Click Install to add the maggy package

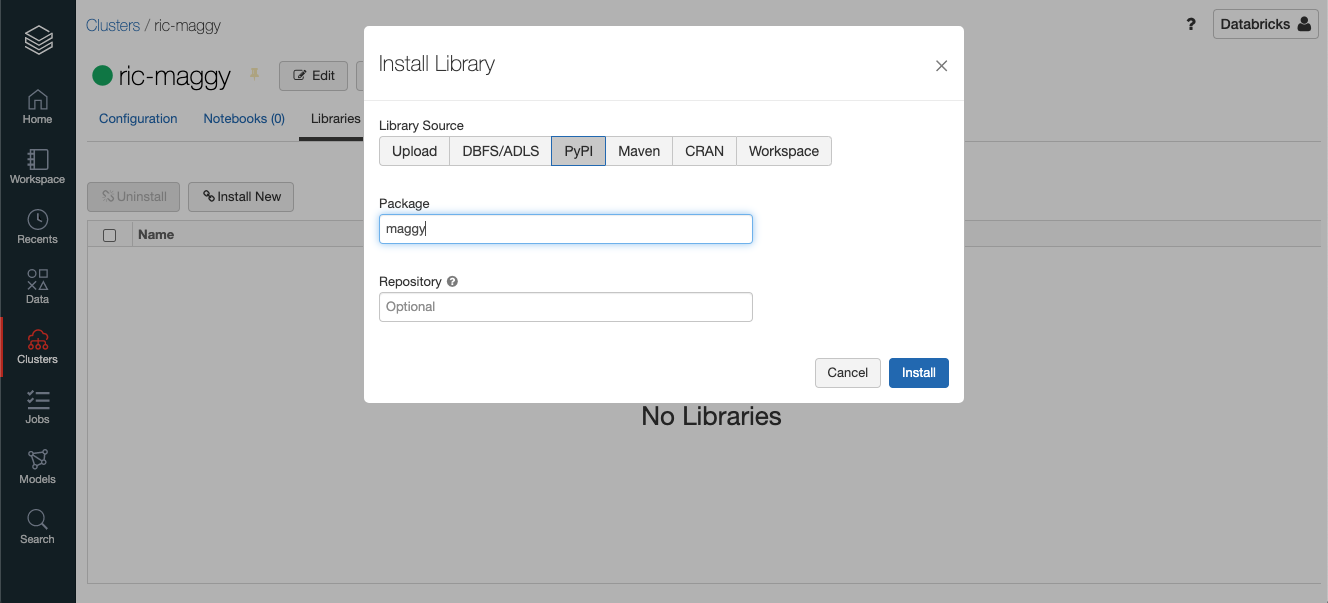[x=918, y=372]
